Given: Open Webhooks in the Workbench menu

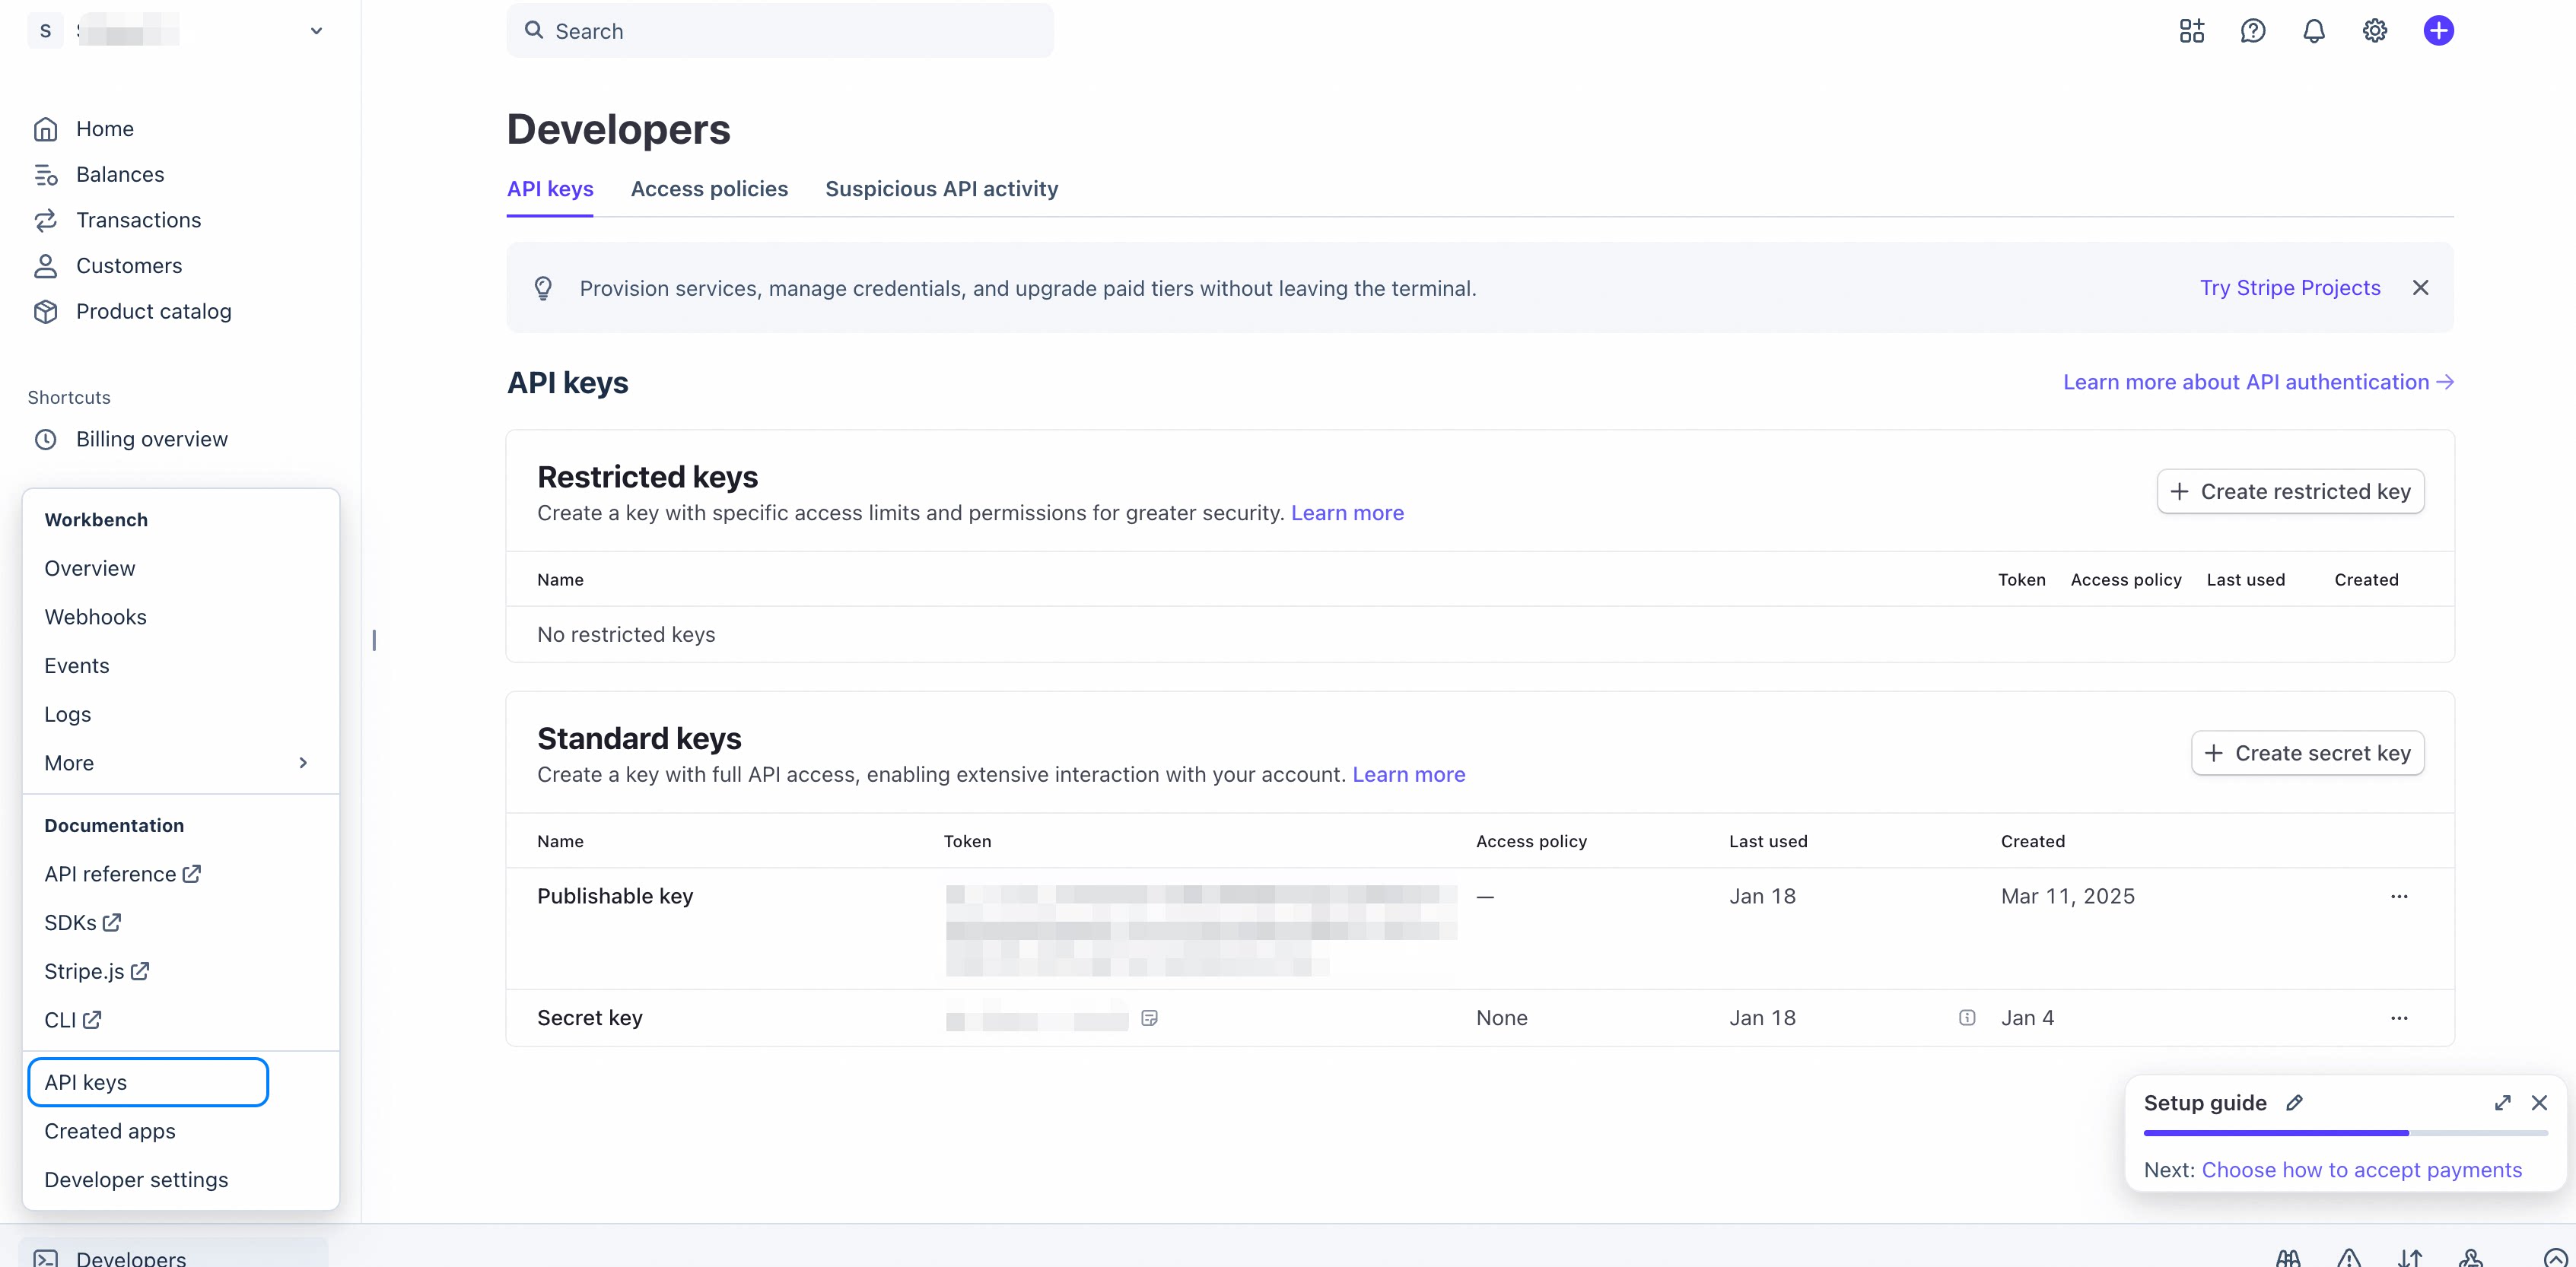Looking at the screenshot, I should [96, 617].
